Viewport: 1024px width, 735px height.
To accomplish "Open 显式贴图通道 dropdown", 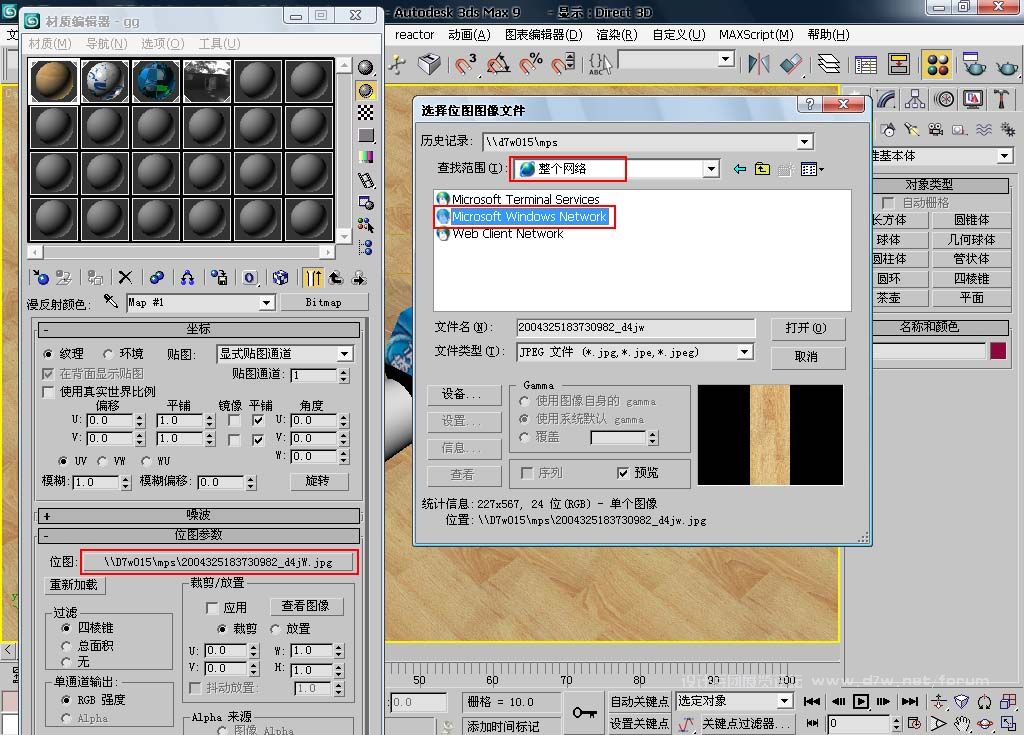I will (x=344, y=354).
